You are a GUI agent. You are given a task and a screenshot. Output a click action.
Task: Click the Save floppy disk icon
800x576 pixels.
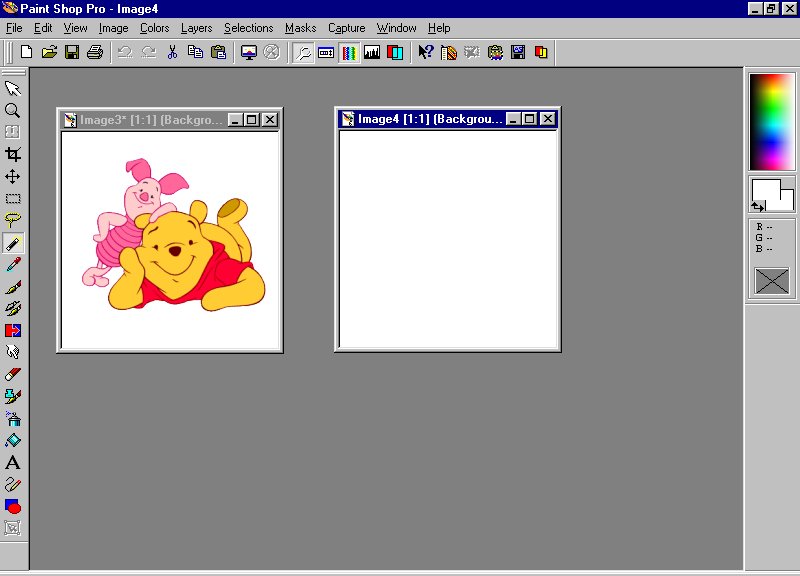coord(72,52)
